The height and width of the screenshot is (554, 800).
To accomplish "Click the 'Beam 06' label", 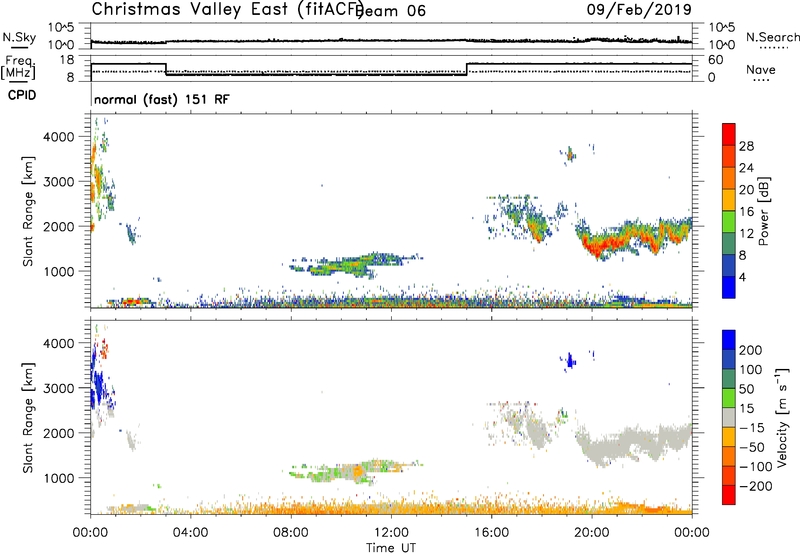I will pos(392,11).
